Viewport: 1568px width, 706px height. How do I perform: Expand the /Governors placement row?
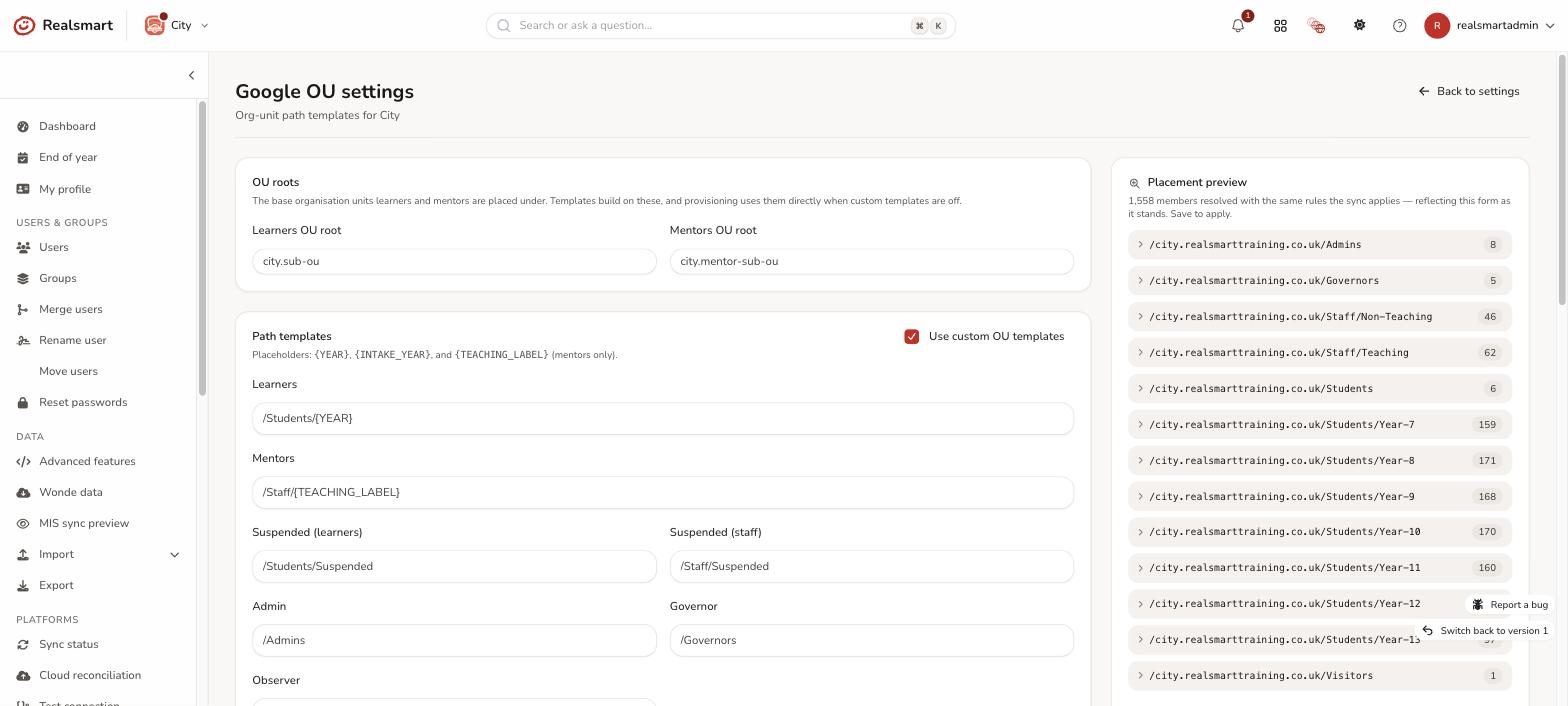[x=1320, y=281]
